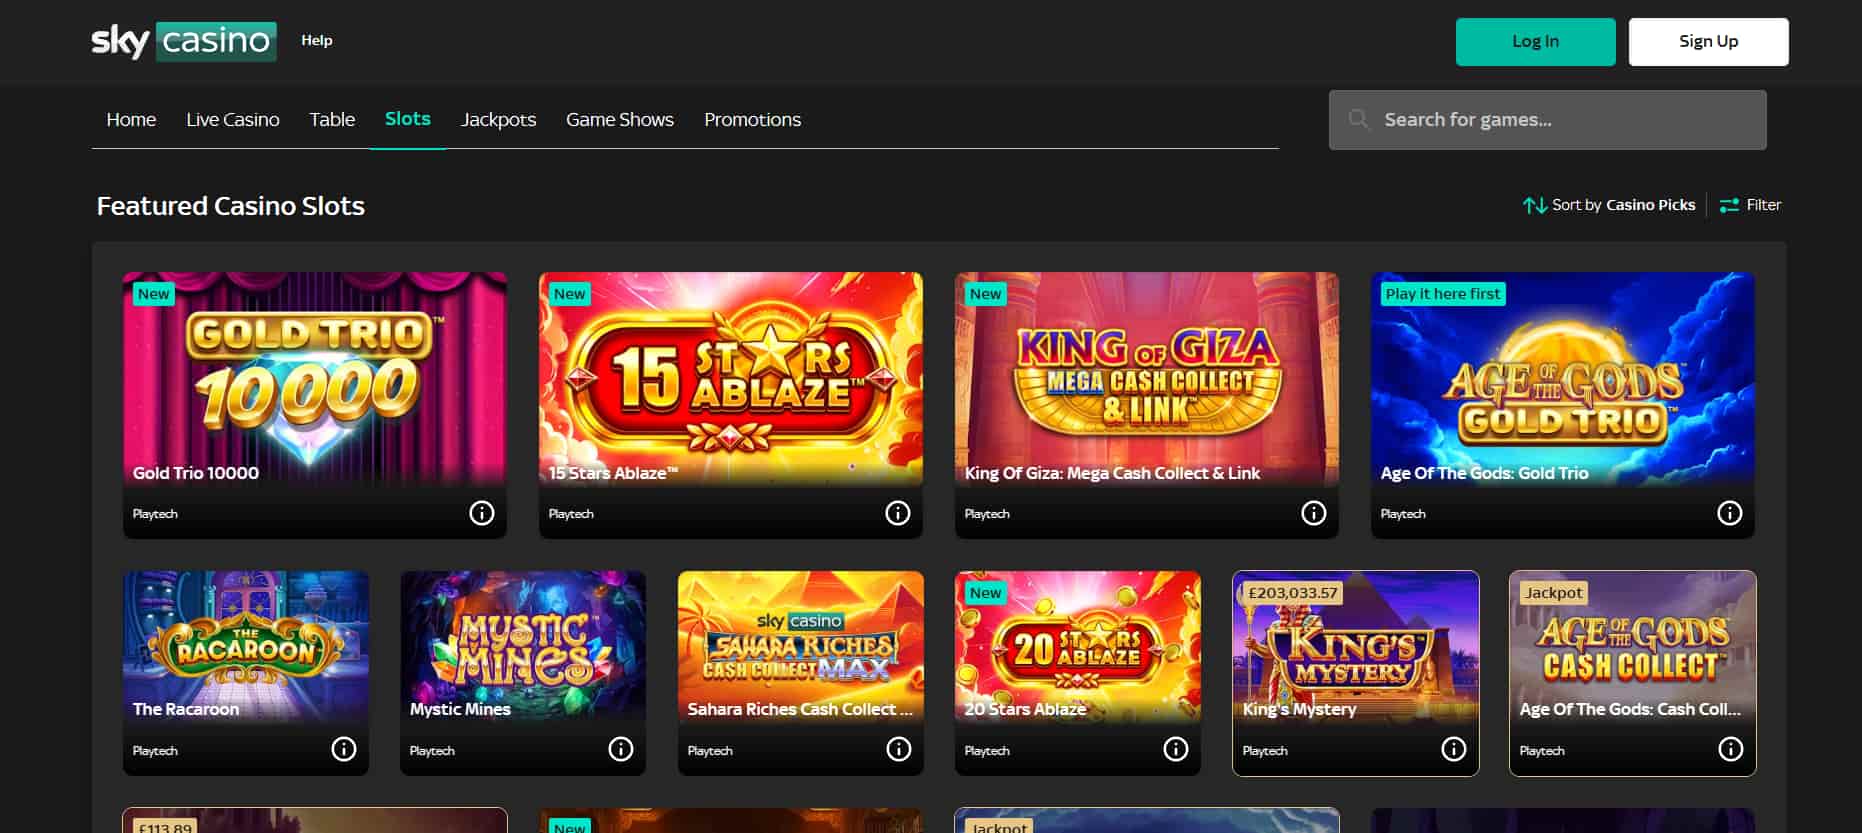Click the £203,033.57 jackpot badge
This screenshot has height=833, width=1862.
[x=1293, y=593]
